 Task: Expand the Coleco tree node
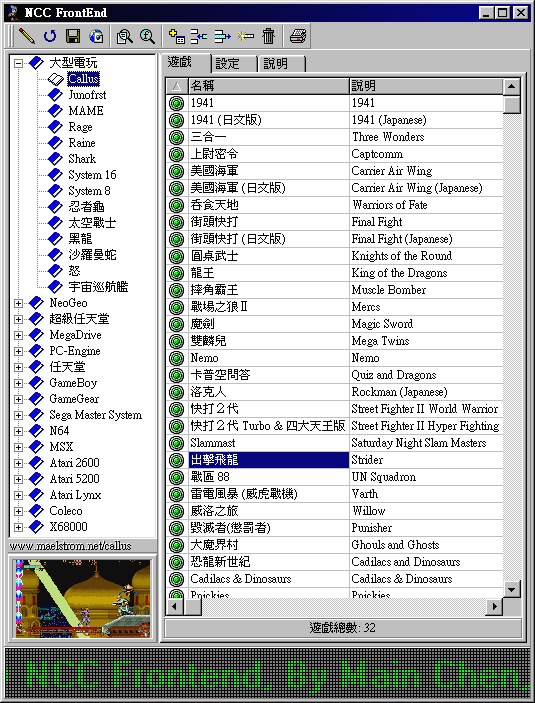pyautogui.click(x=18, y=511)
